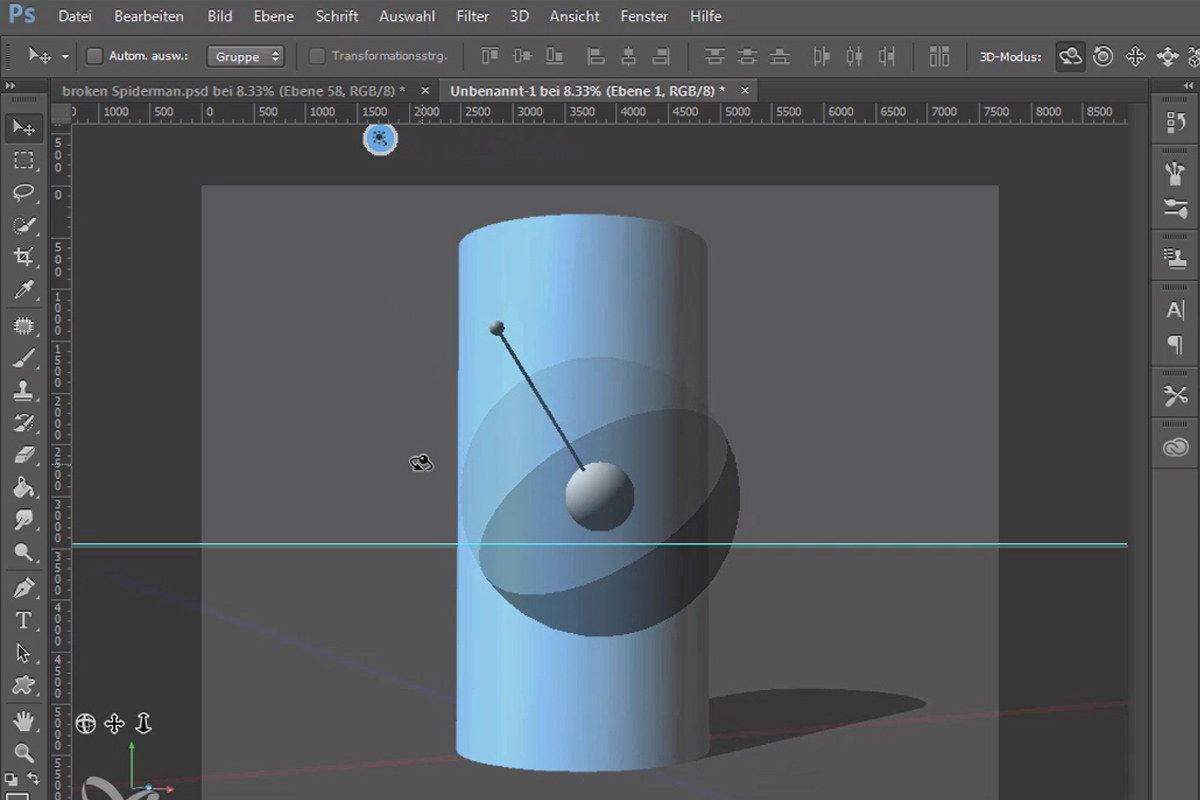
Task: Select the Hand tool
Action: pyautogui.click(x=24, y=720)
